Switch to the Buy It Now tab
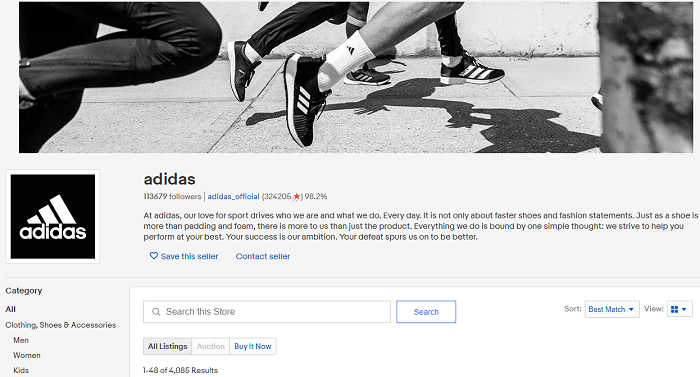This screenshot has width=700, height=377. click(253, 346)
